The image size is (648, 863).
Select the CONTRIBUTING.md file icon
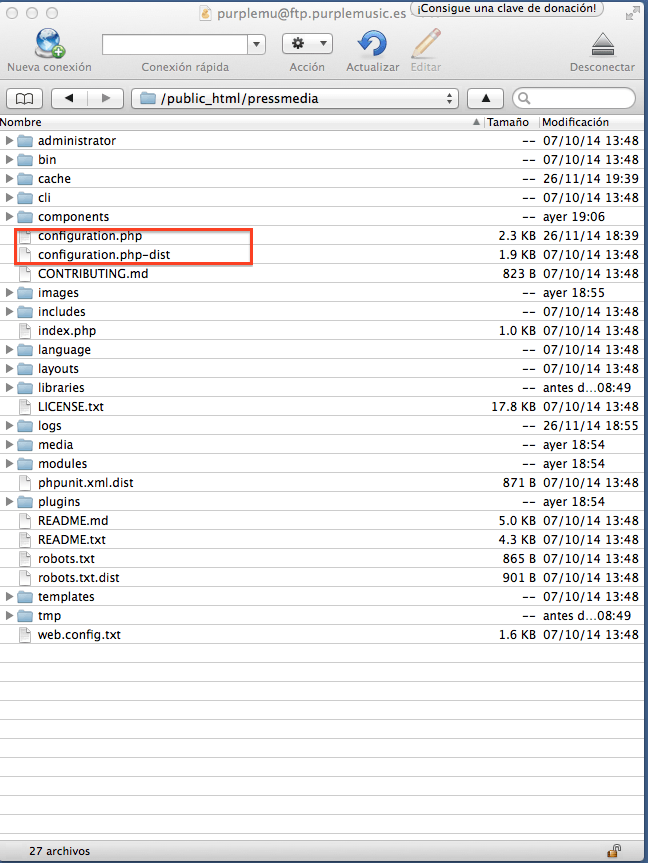click(25, 274)
